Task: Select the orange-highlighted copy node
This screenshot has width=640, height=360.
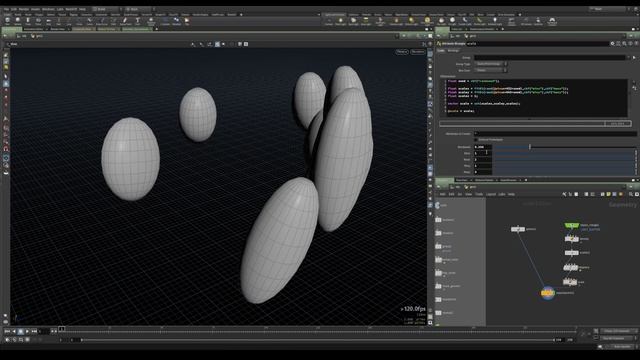Action: 548,293
